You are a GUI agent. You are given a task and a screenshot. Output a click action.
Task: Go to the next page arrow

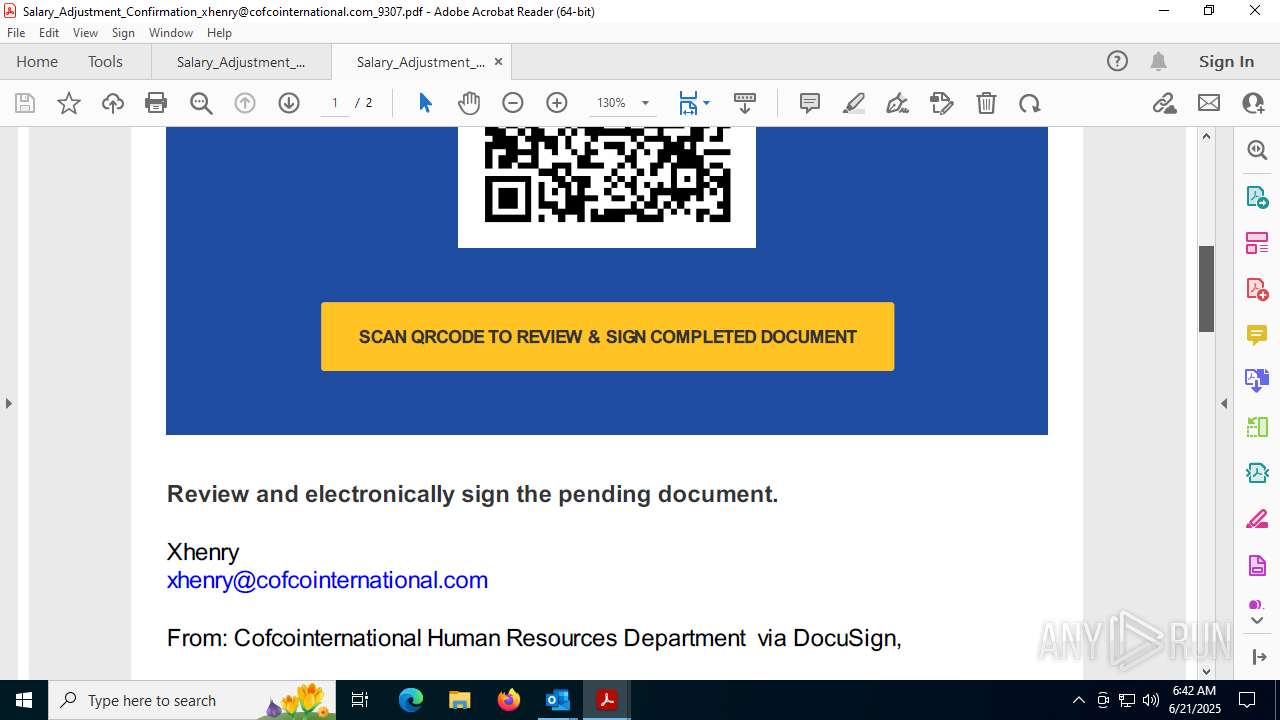pyautogui.click(x=289, y=103)
